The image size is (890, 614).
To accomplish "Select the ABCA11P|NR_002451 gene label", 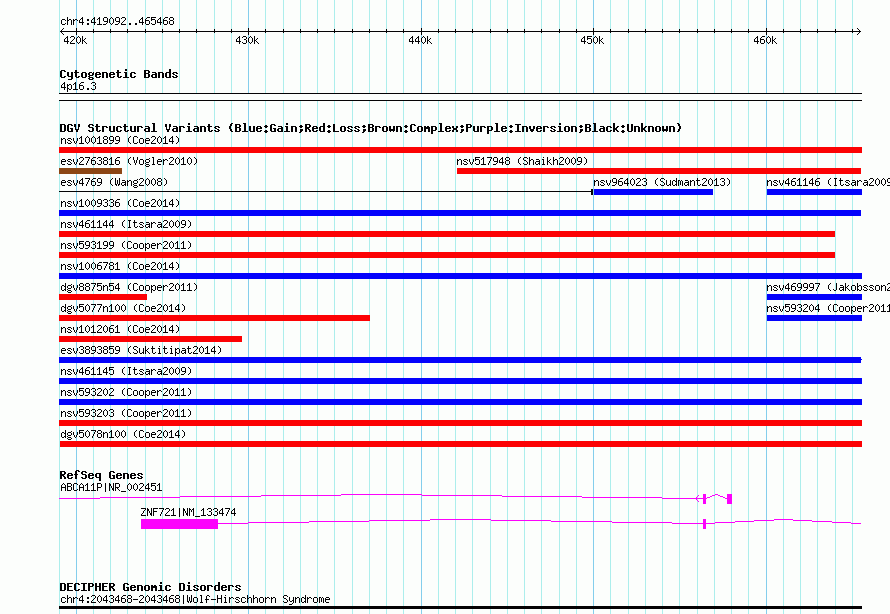I will pyautogui.click(x=111, y=487).
